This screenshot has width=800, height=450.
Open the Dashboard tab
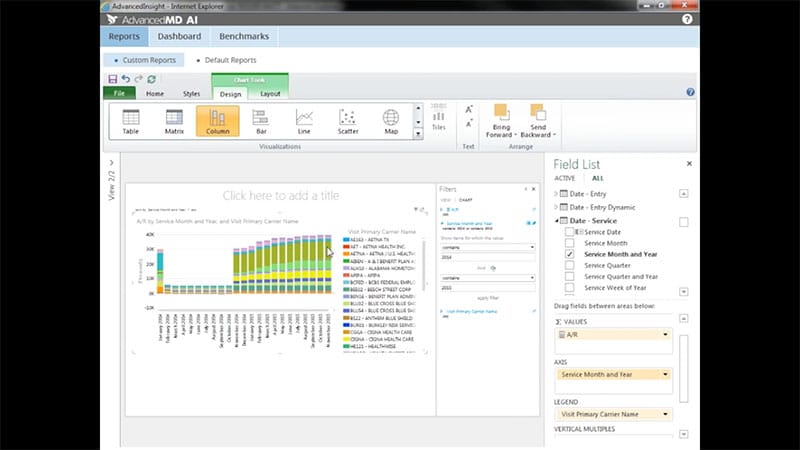[179, 36]
